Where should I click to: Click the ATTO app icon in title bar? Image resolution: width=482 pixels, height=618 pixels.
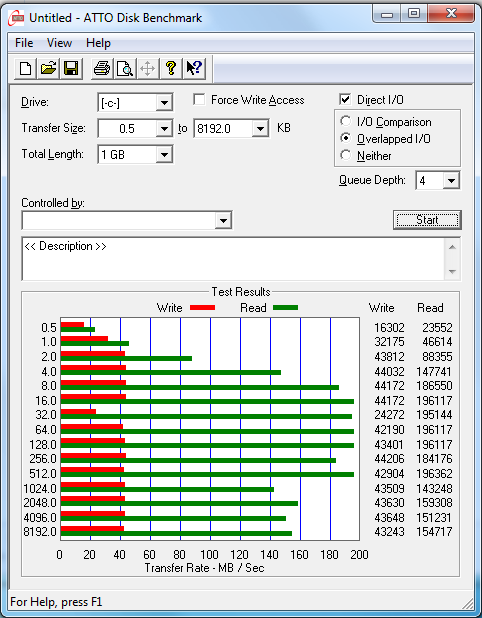[16, 18]
